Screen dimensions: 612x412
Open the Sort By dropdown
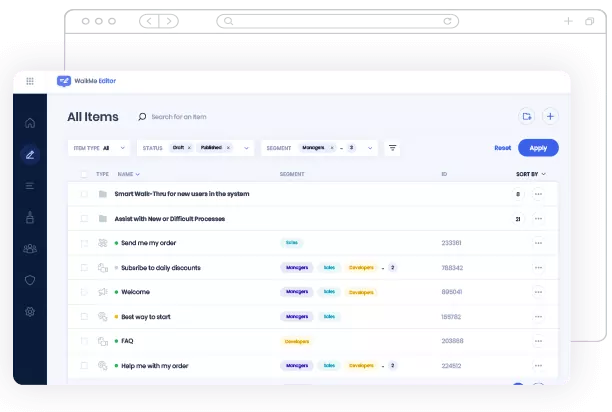(x=531, y=174)
